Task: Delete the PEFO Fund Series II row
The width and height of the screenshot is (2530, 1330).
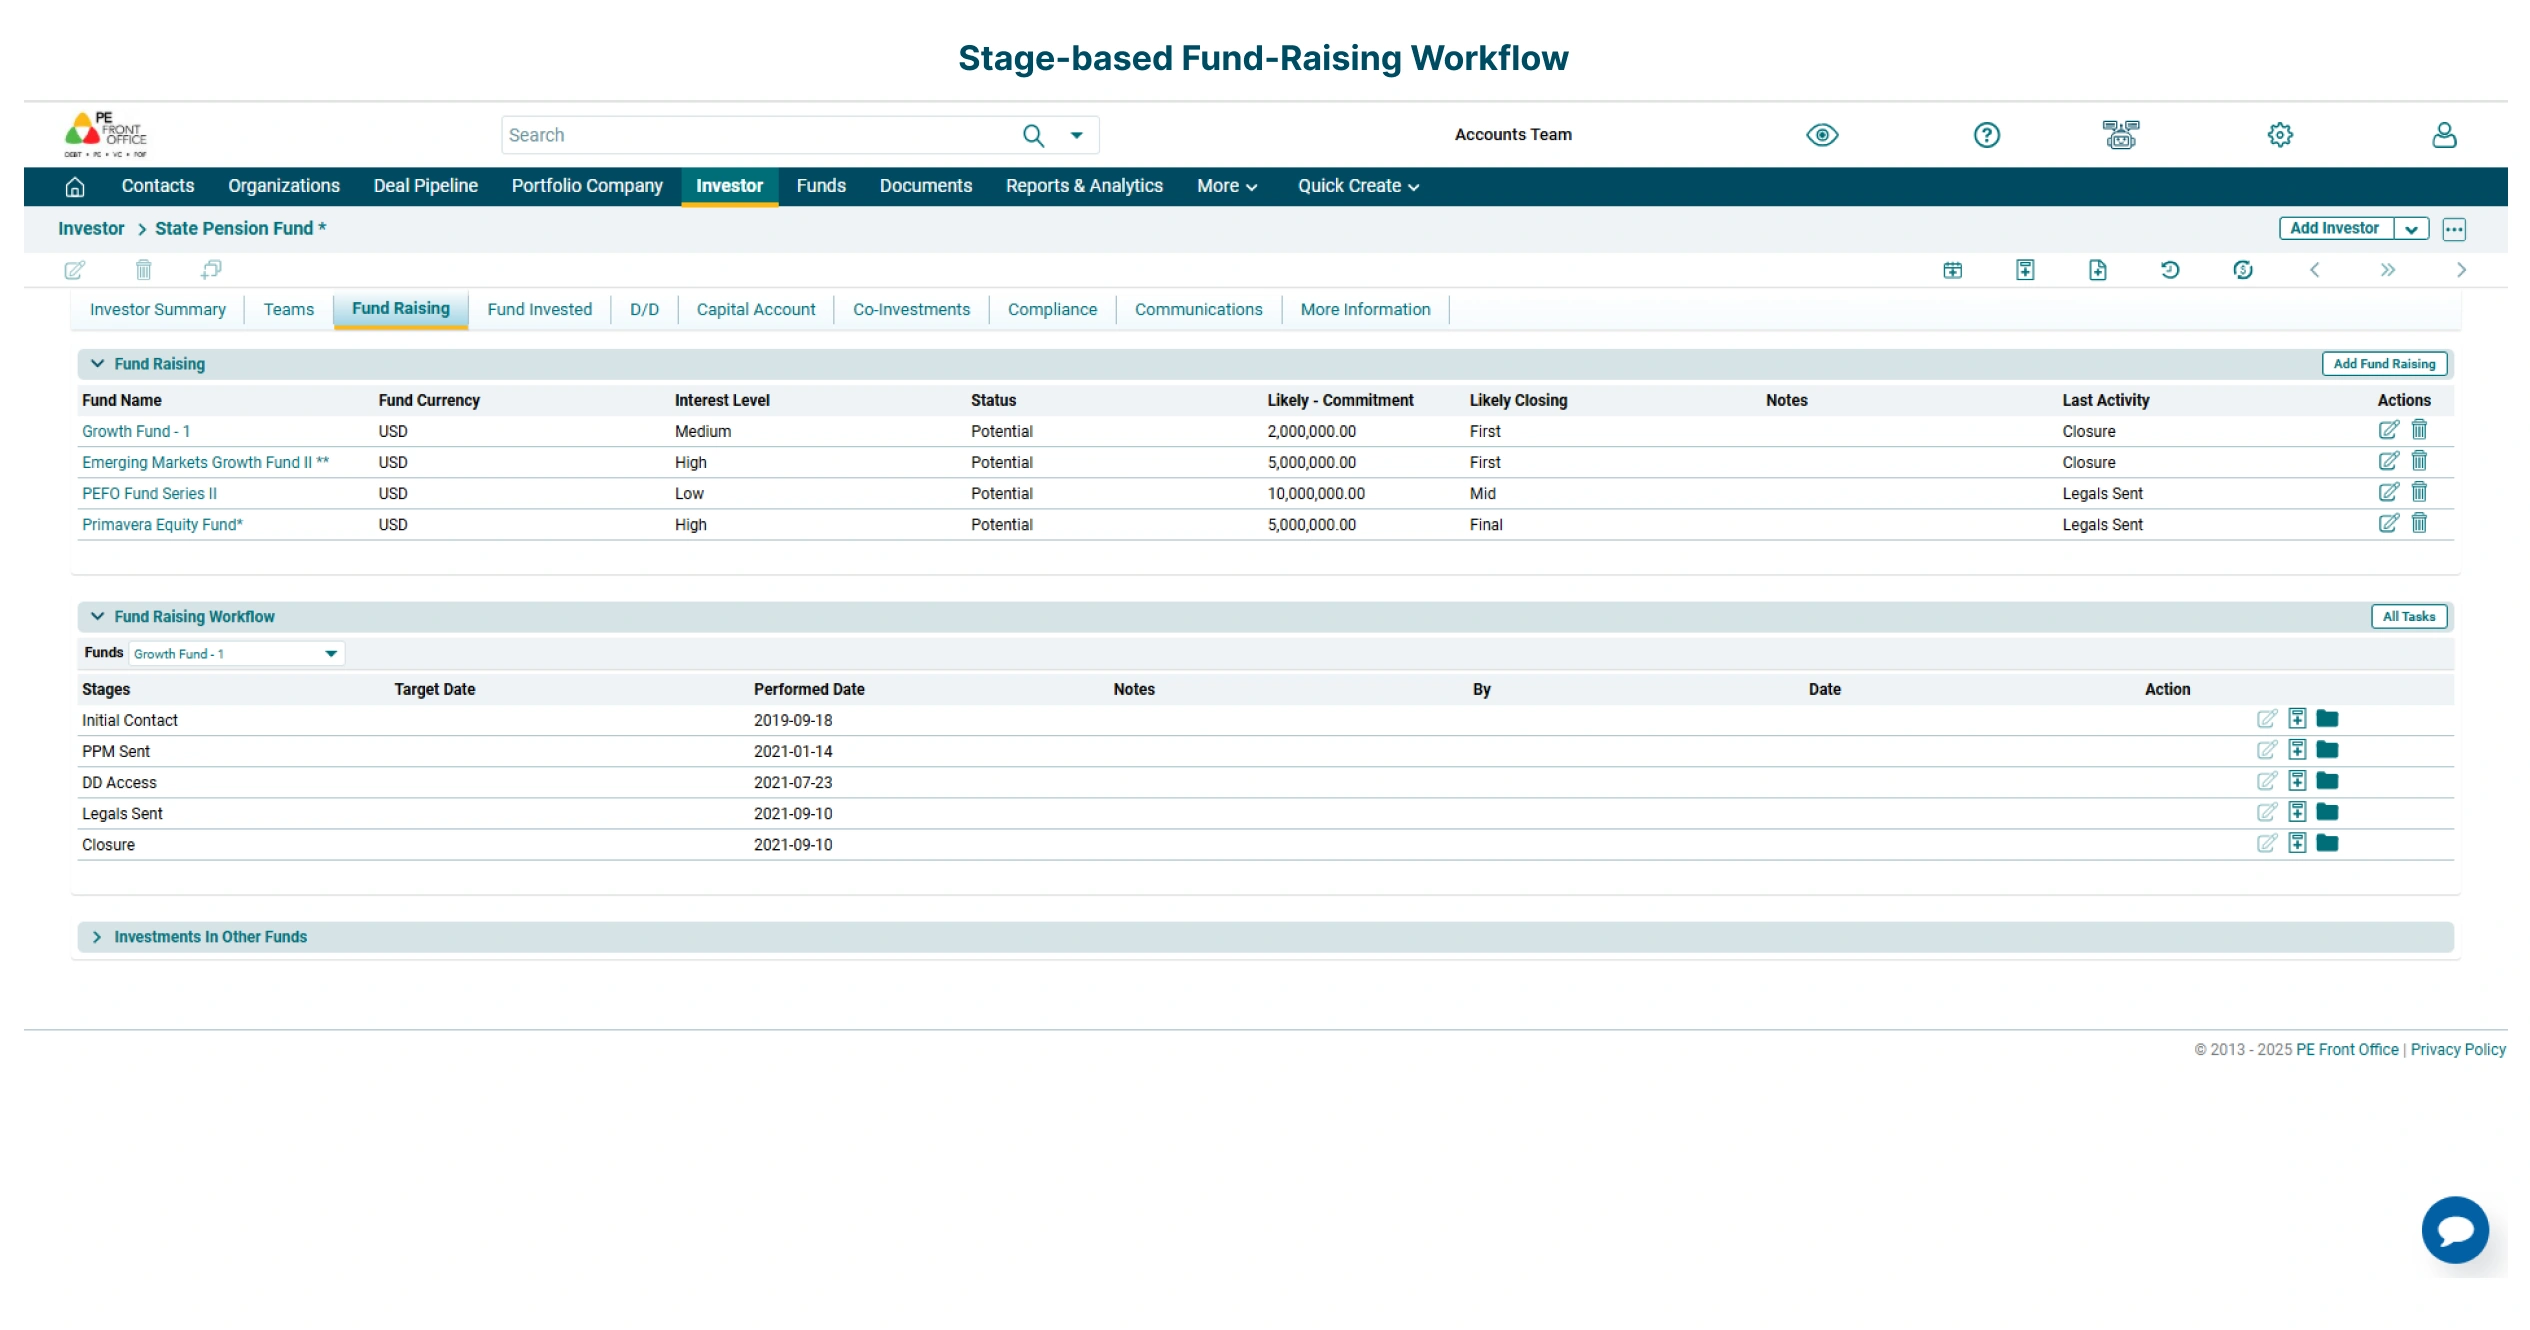Action: tap(2419, 492)
